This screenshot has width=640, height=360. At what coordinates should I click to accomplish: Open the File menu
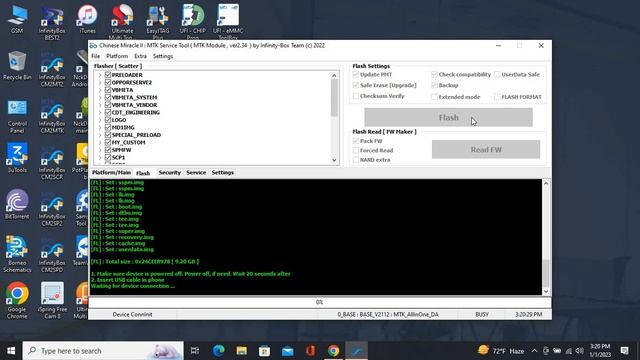[x=96, y=56]
